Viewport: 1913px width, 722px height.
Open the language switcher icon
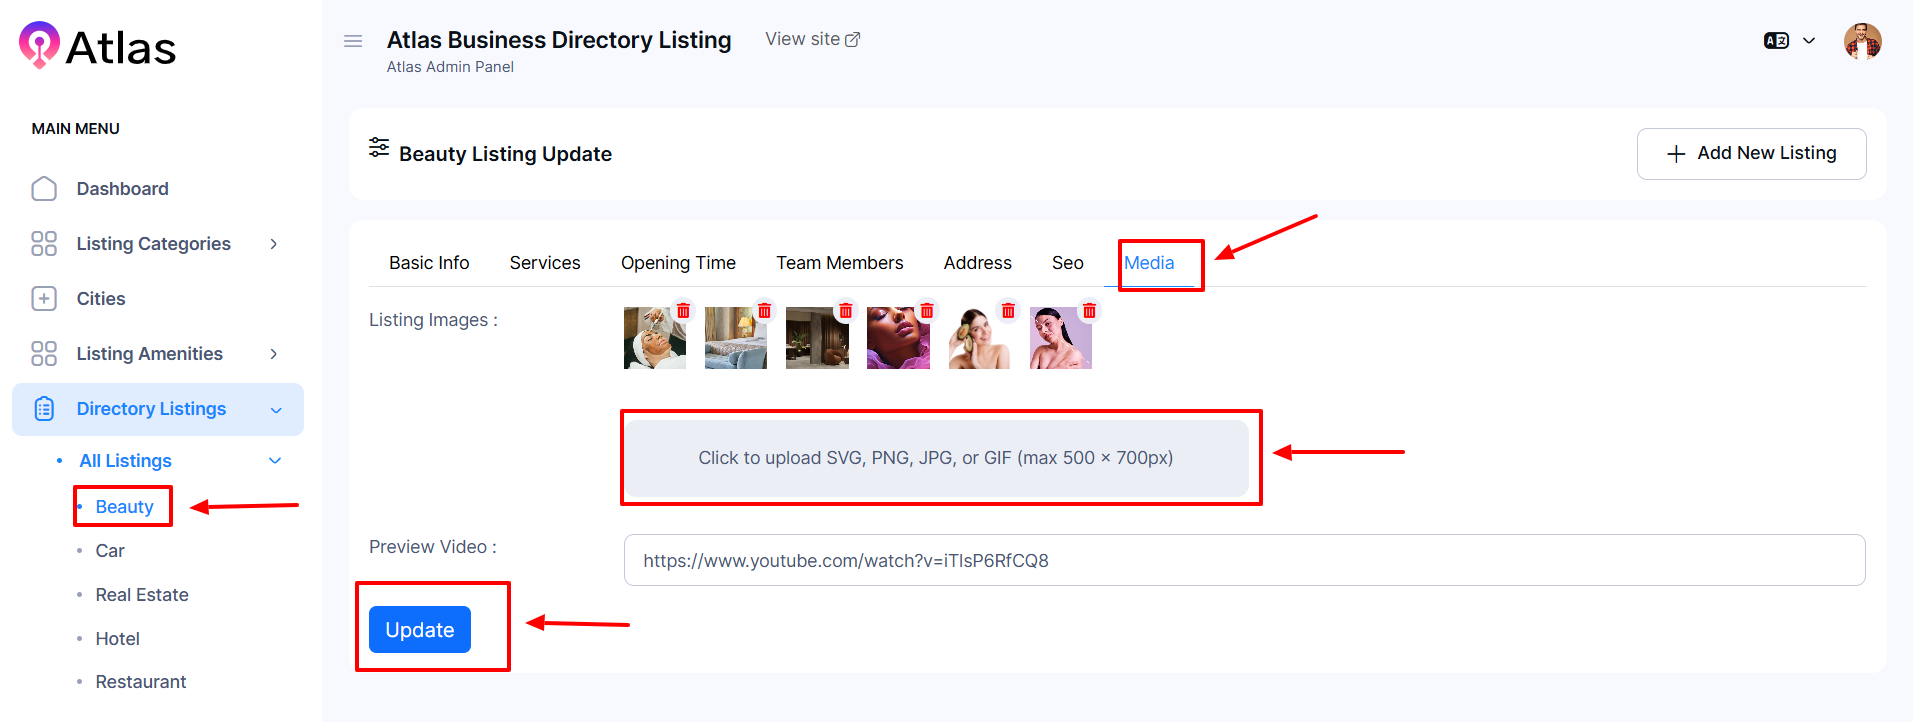[1777, 41]
